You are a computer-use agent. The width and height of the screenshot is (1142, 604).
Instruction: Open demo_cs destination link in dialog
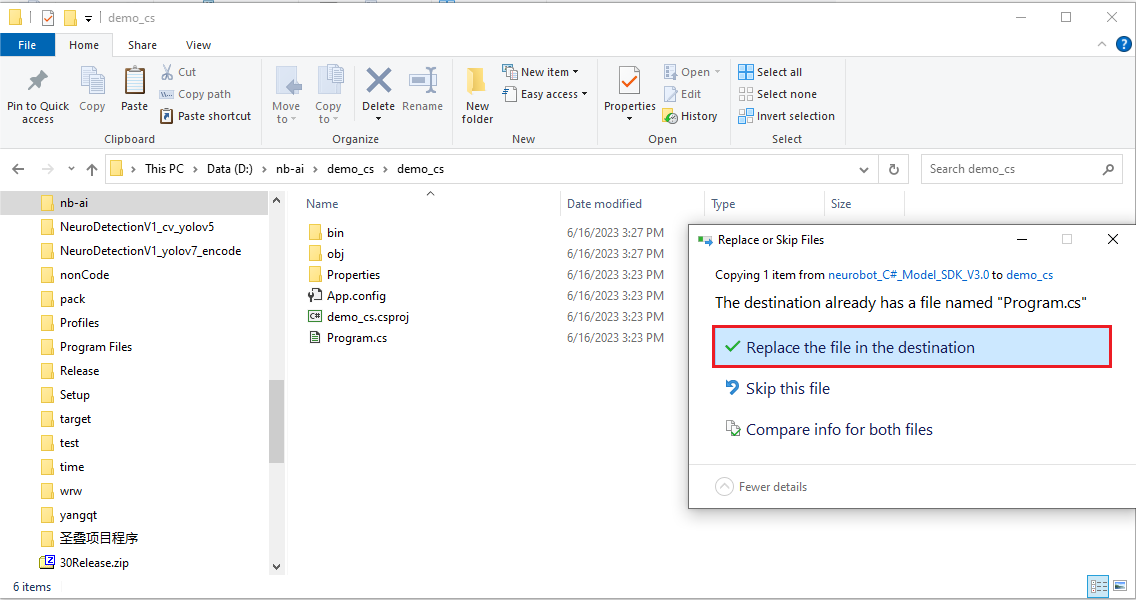[x=1029, y=275]
